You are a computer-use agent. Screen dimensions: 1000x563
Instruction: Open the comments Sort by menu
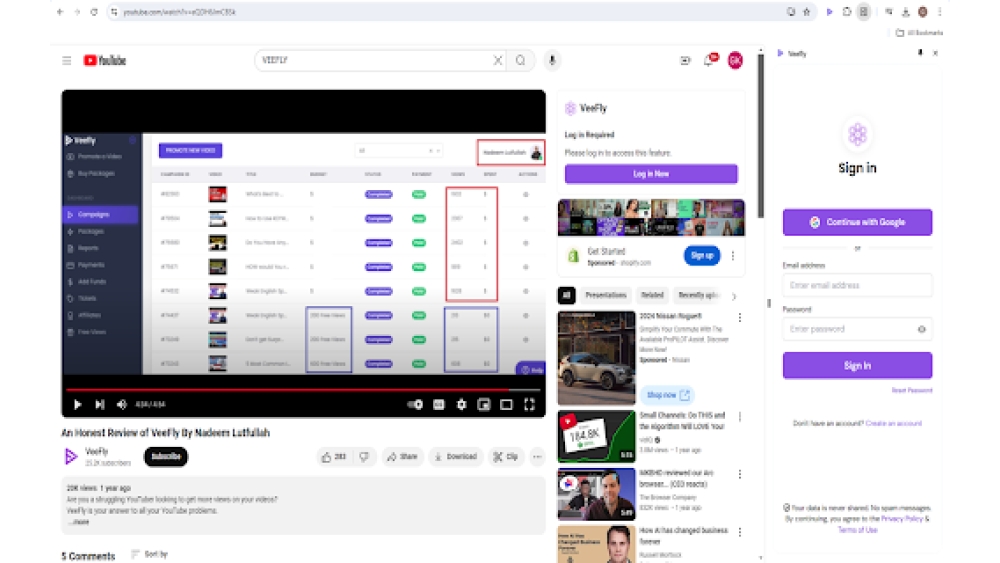150,554
